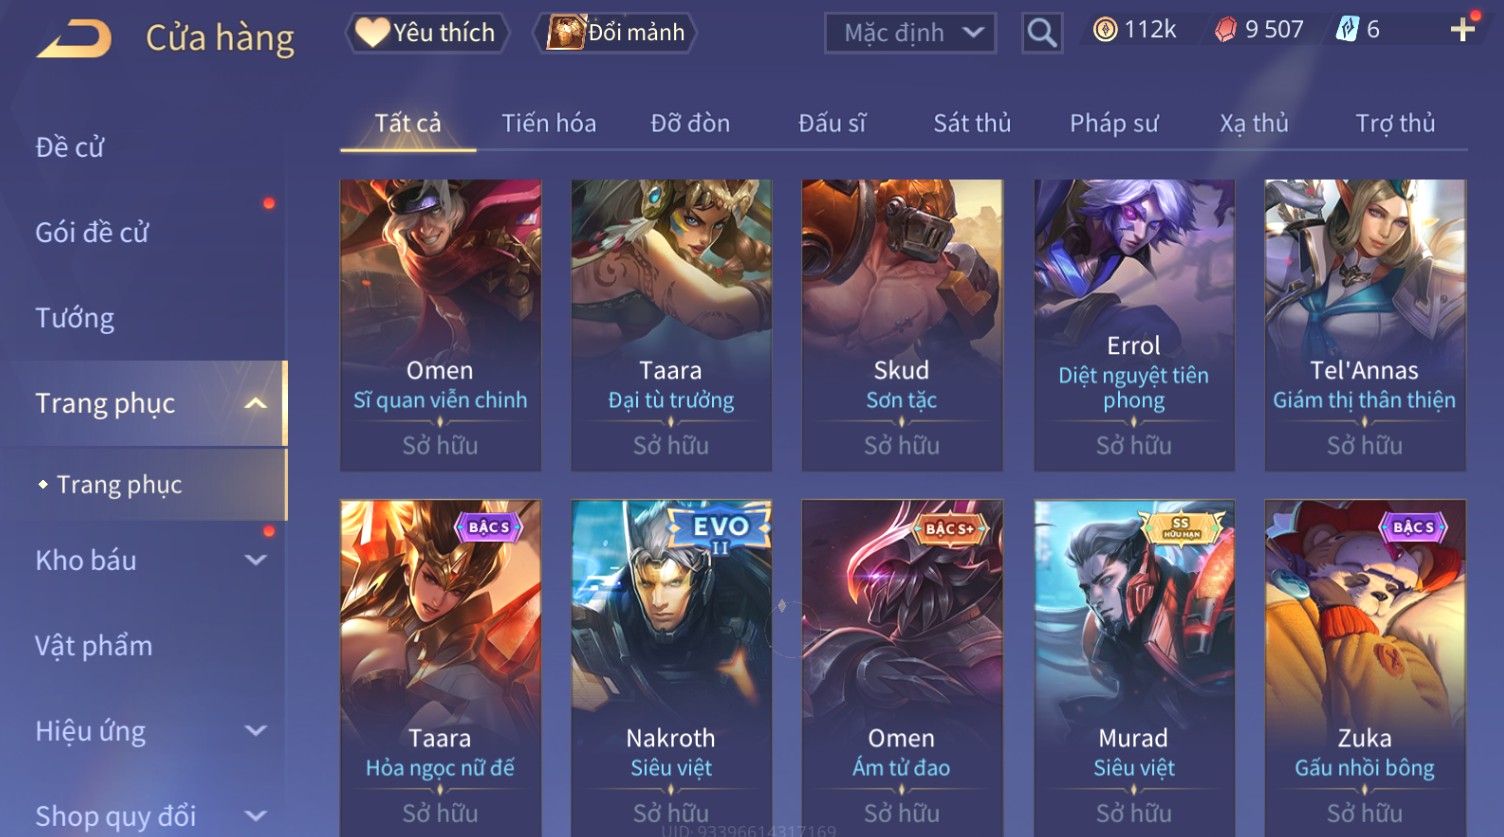Collapse the Trang phục sidebar section

pos(256,403)
